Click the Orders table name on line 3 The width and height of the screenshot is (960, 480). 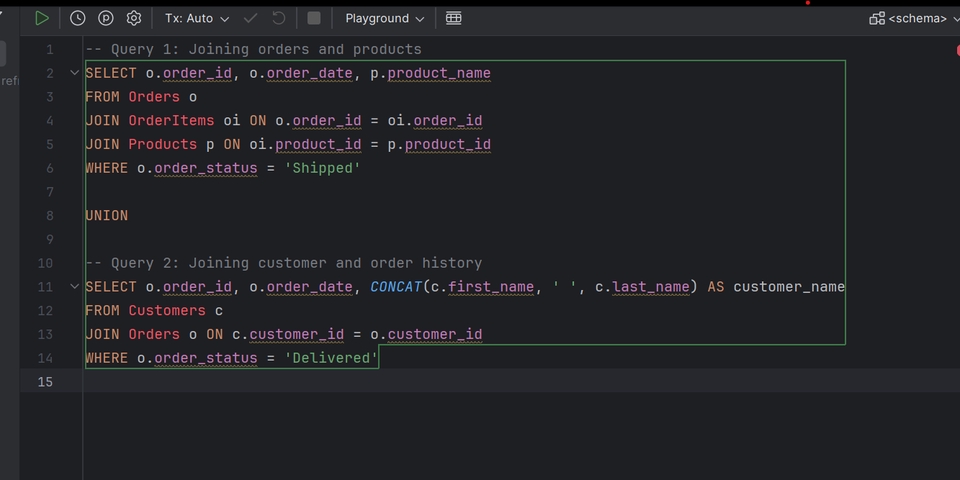click(x=154, y=97)
